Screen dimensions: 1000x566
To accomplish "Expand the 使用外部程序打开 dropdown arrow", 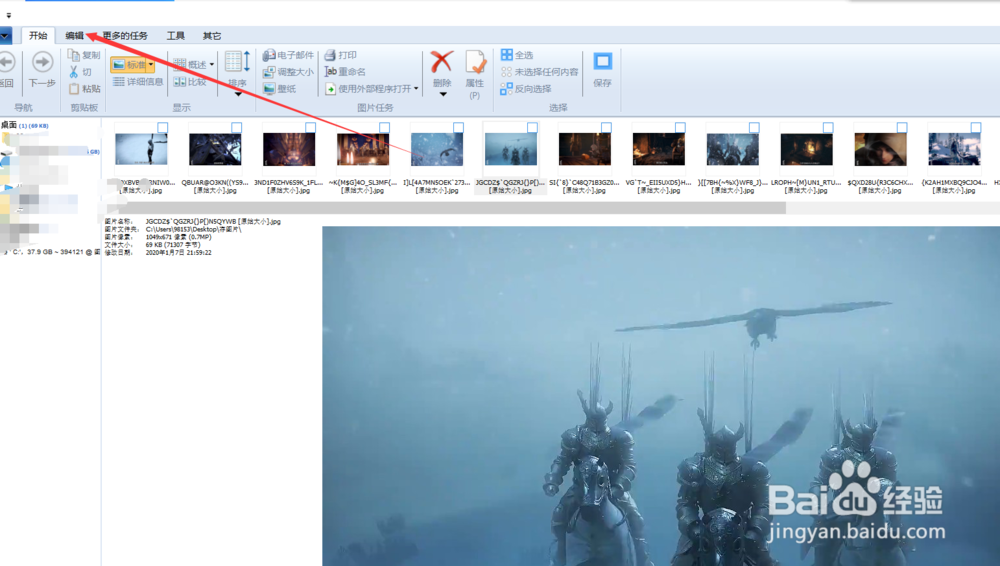I will pos(416,89).
